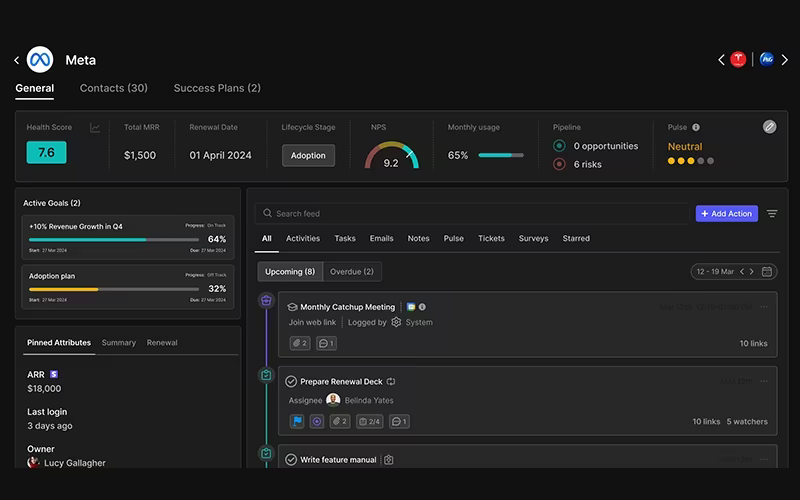This screenshot has width=800, height=500.
Task: Click the blue flag icon on renewal task
Action: [297, 421]
